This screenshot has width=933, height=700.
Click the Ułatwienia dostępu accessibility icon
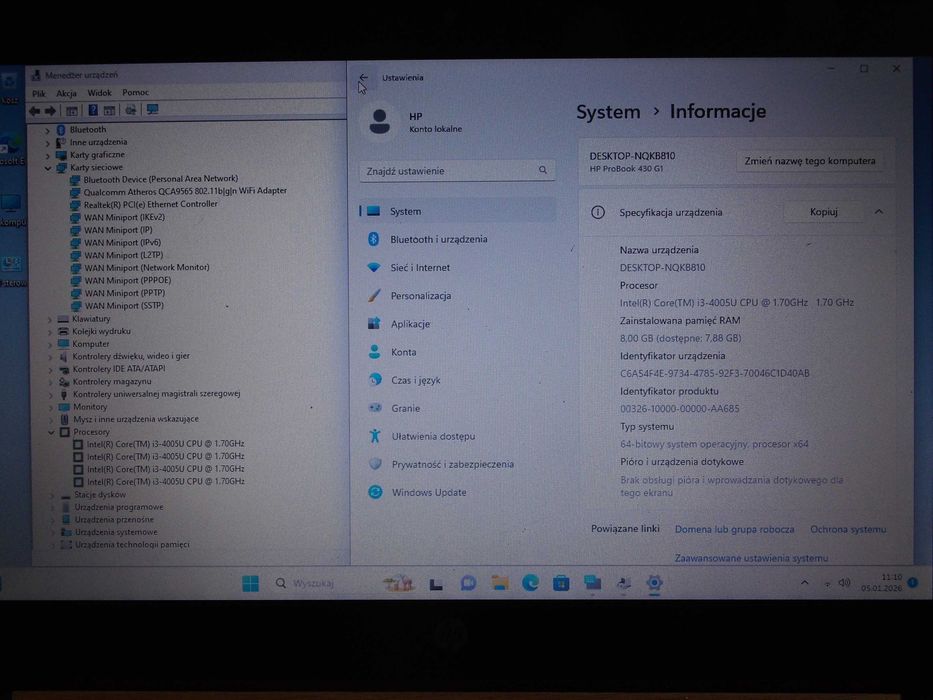click(x=375, y=436)
